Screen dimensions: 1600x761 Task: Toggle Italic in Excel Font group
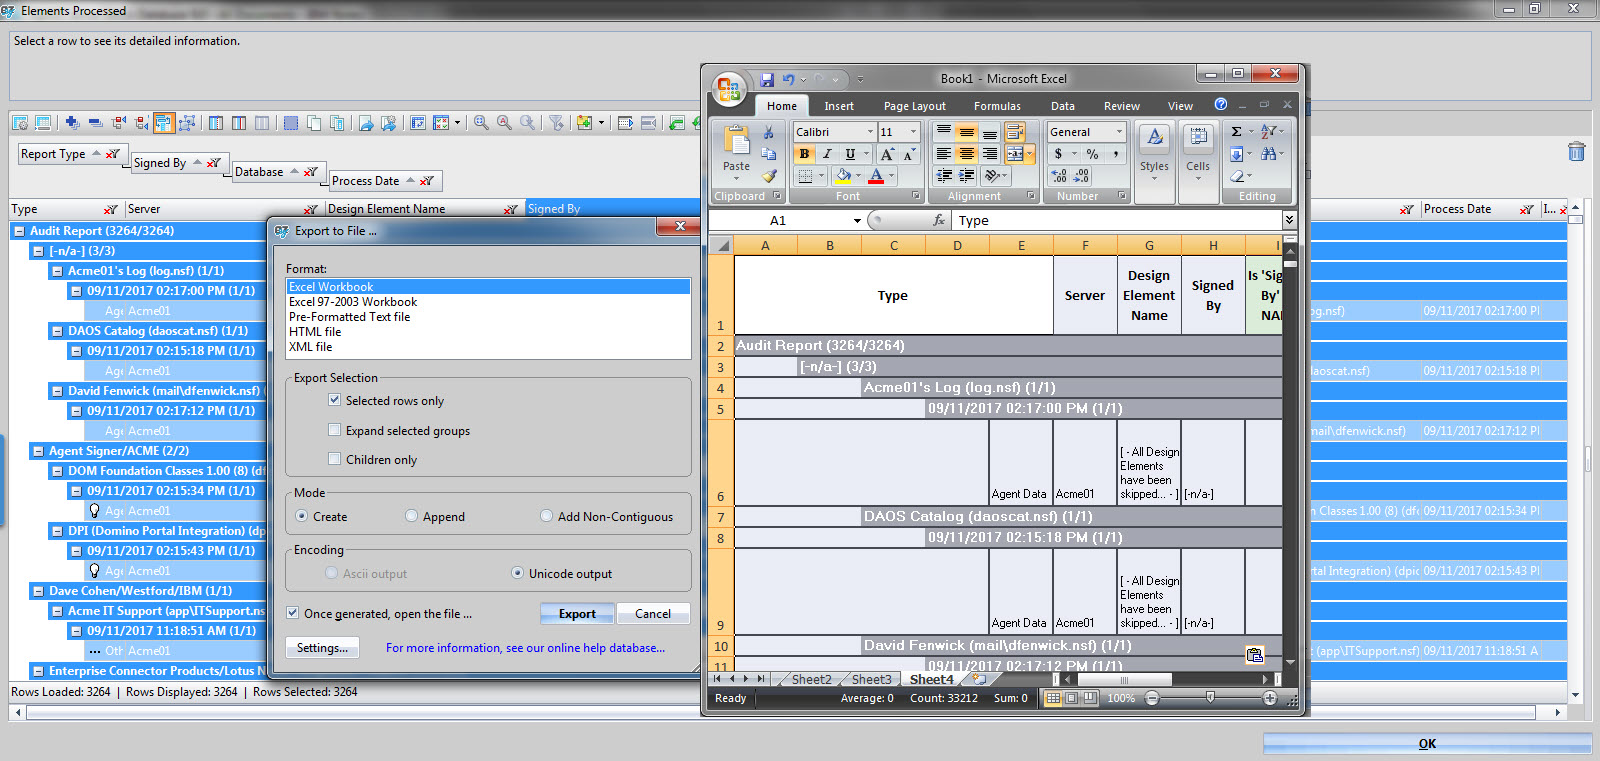point(827,154)
